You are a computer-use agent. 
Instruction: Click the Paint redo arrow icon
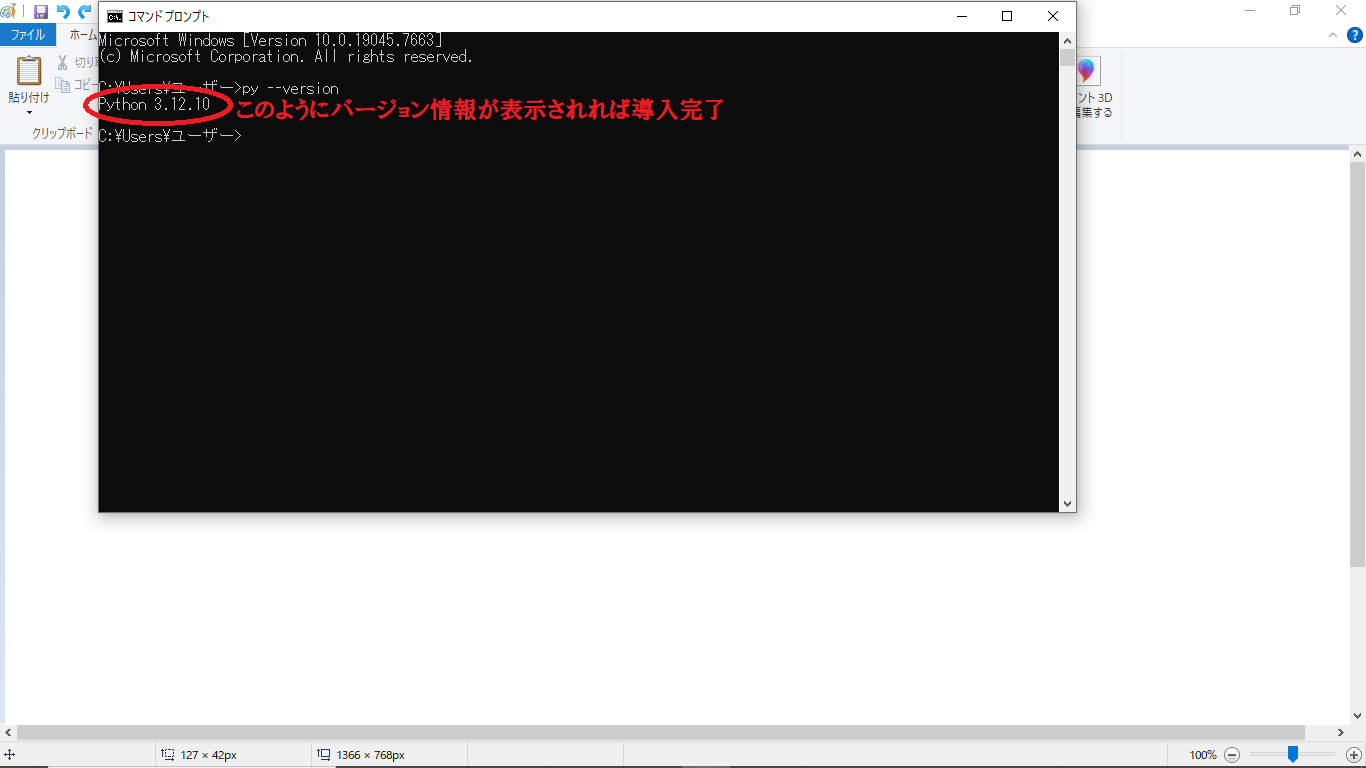[85, 12]
